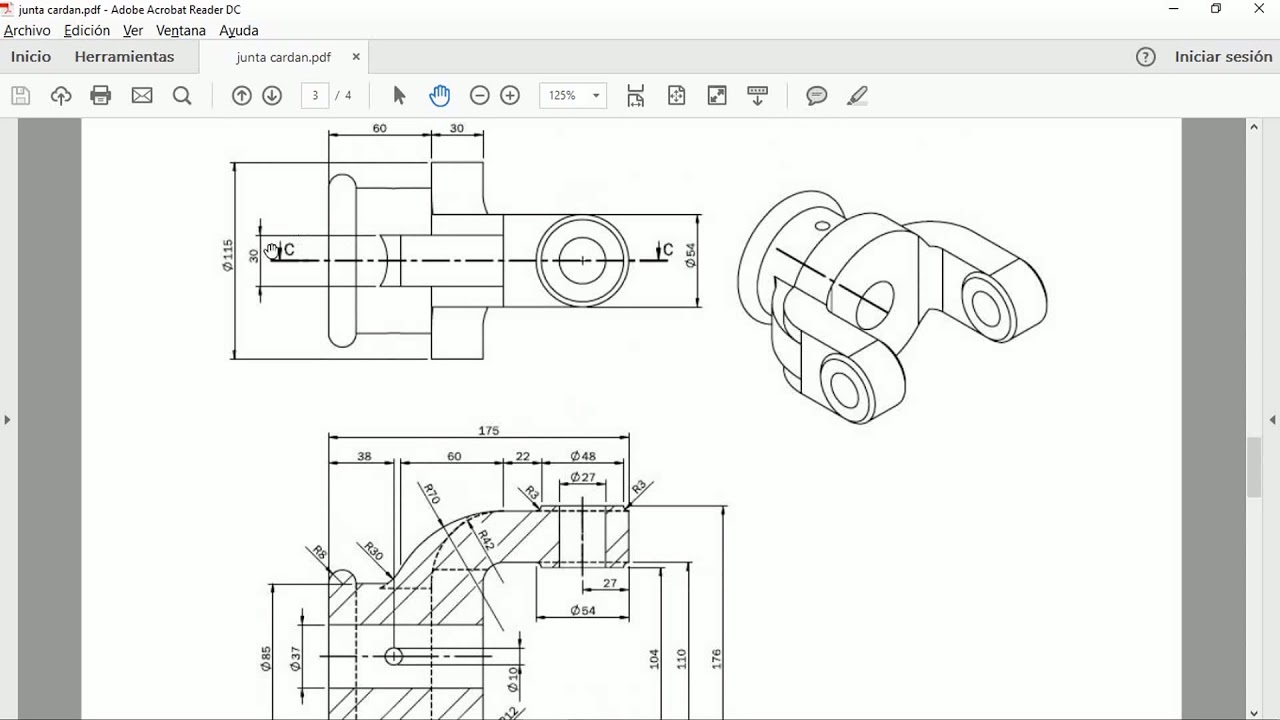The image size is (1280, 720).
Task: Click the Ø85 dimension label
Action: (x=266, y=658)
